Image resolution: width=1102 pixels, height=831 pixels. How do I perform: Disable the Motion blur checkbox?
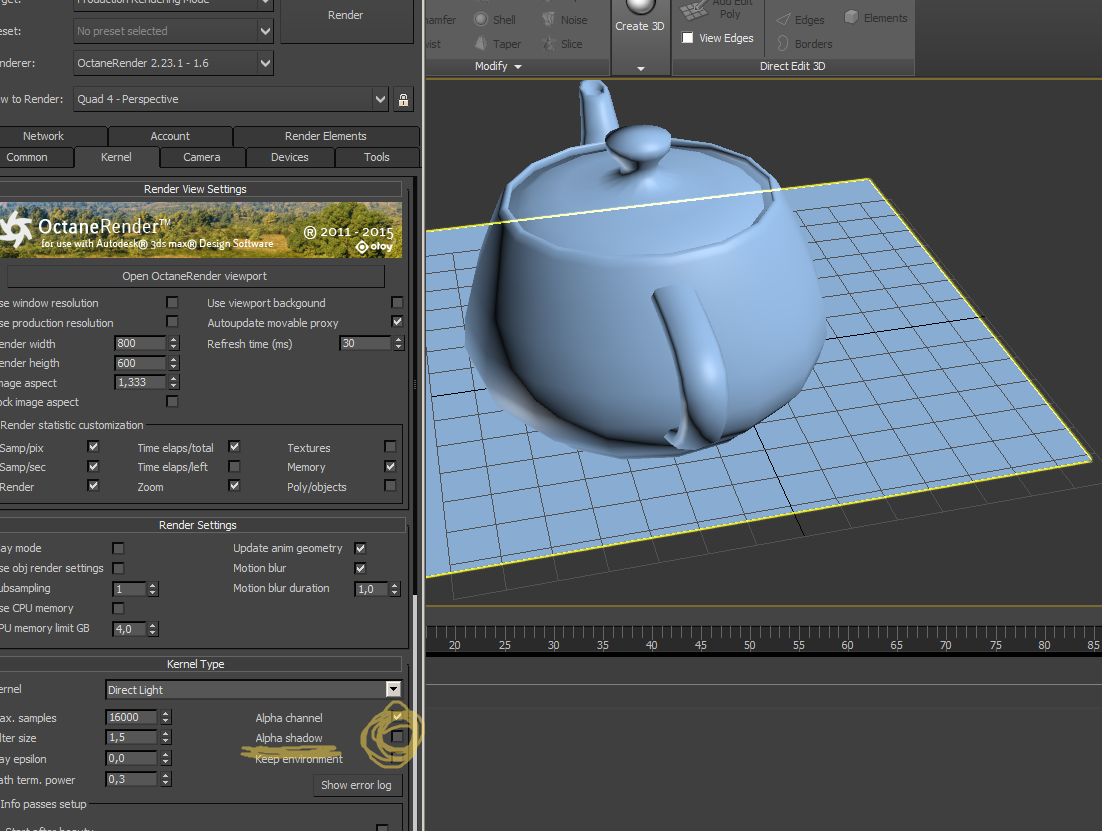point(361,568)
